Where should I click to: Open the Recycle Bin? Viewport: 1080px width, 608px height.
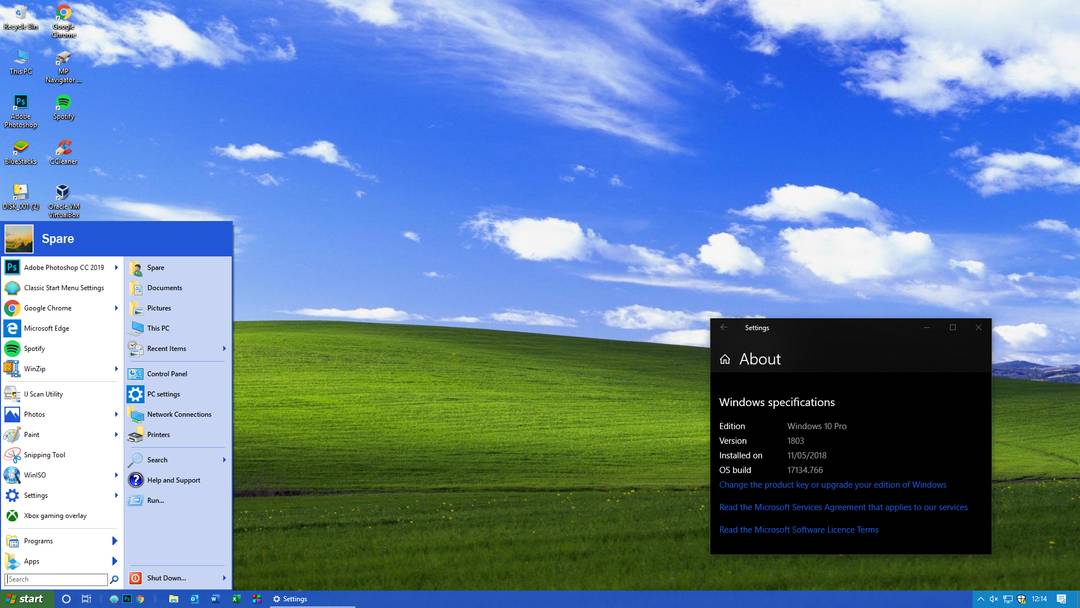pyautogui.click(x=20, y=18)
